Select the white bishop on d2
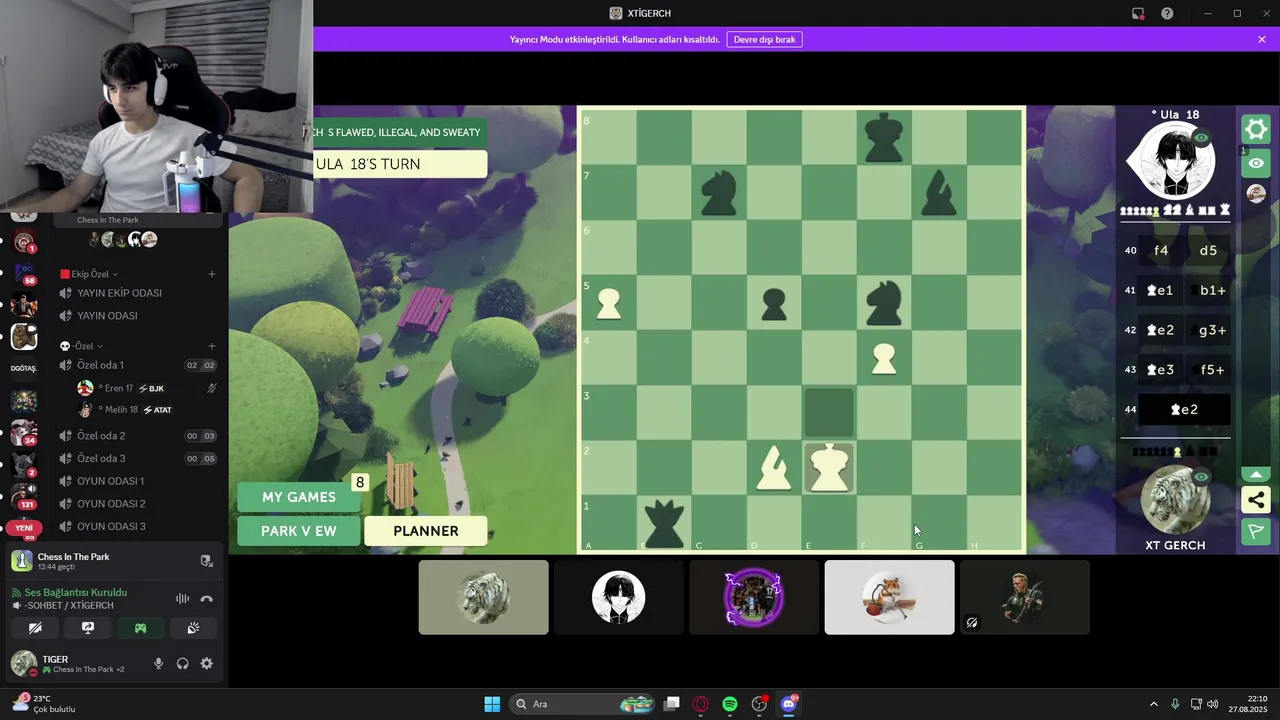This screenshot has width=1280, height=720. point(774,467)
